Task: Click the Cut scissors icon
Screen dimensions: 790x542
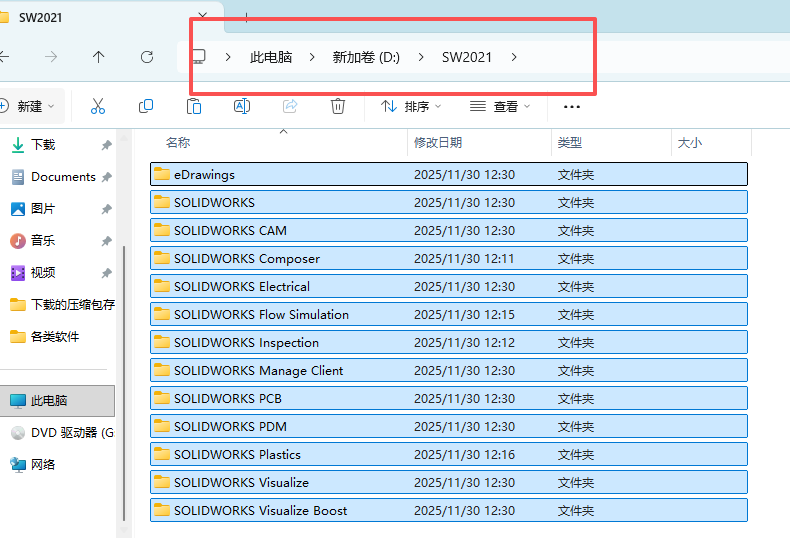Action: [98, 106]
